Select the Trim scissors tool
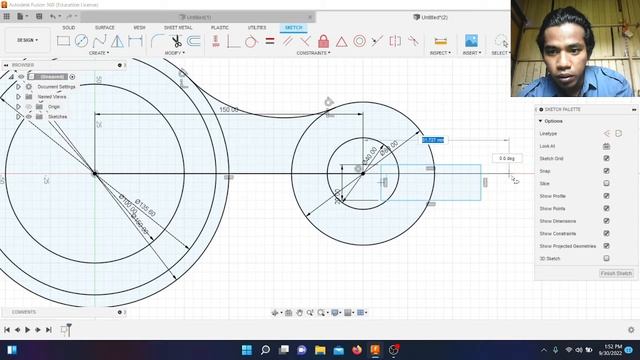This screenshot has height=360, width=640. pyautogui.click(x=176, y=41)
